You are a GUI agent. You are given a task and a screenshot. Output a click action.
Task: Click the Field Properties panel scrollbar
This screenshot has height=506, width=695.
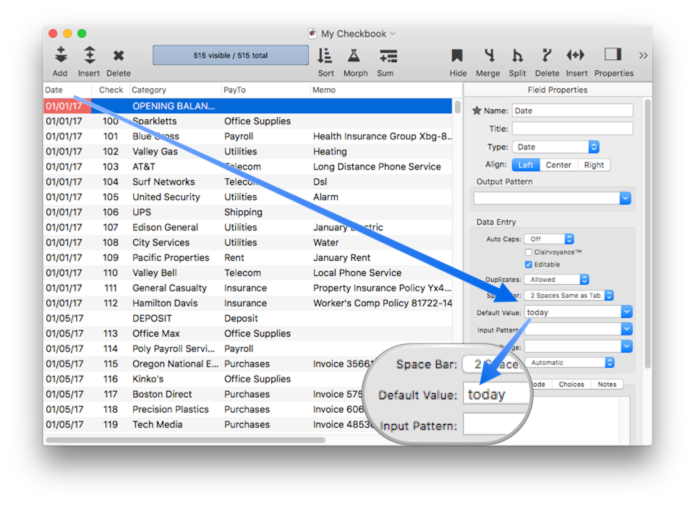pos(648,235)
